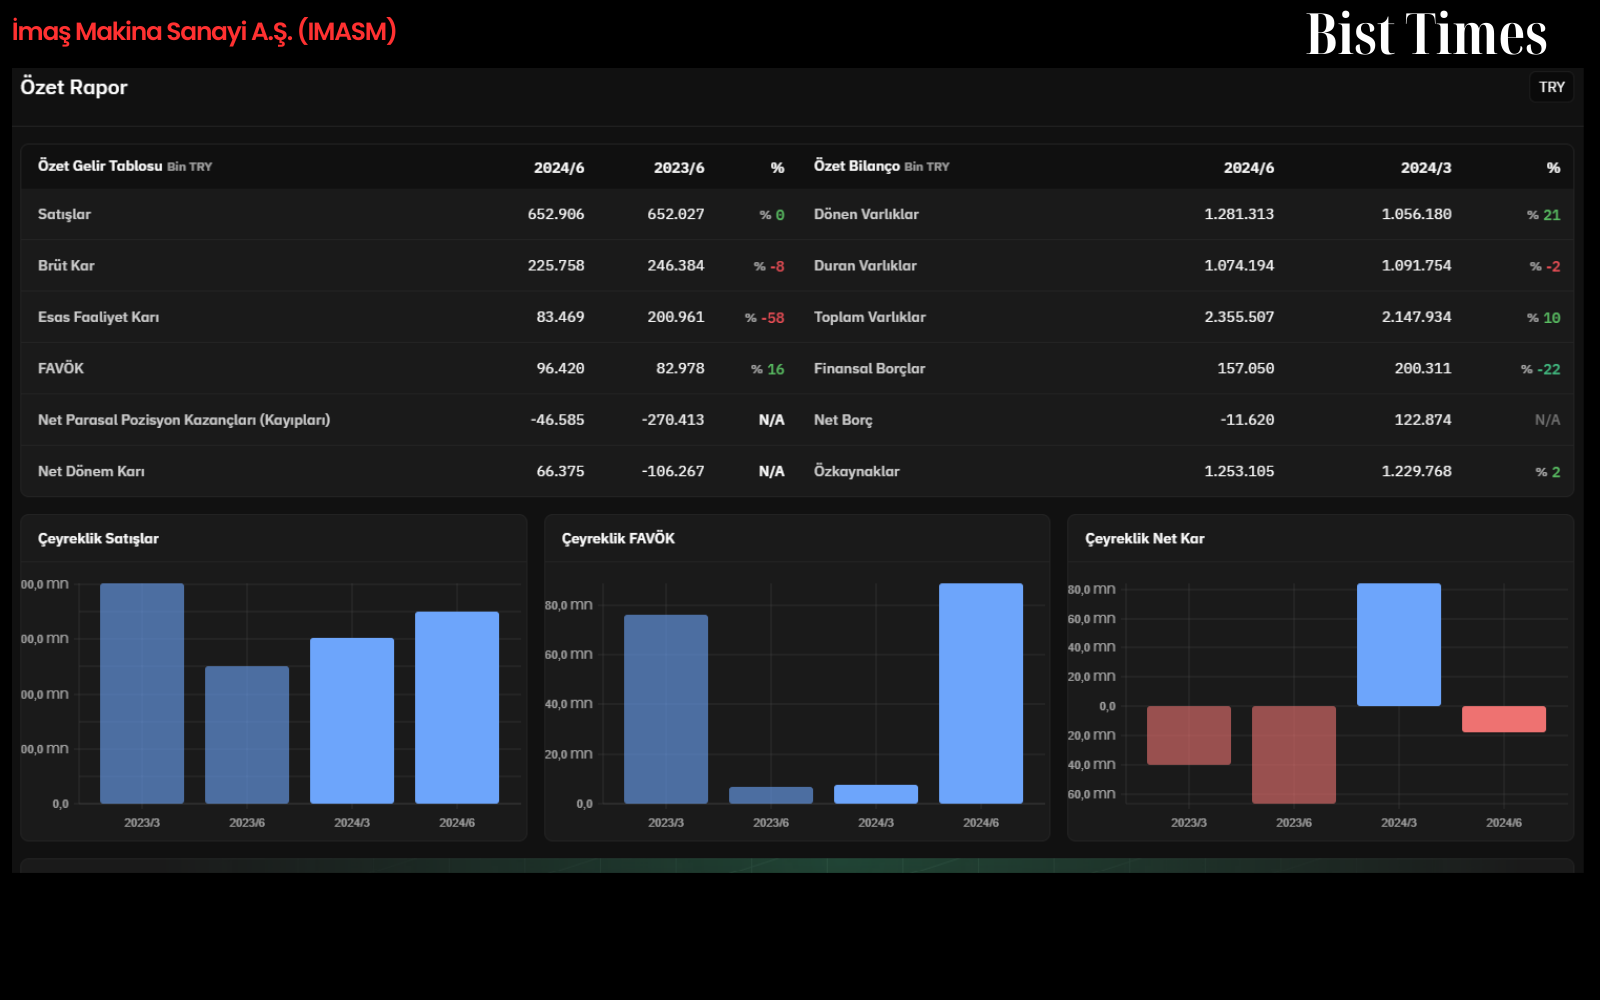Click the Brüt Kar row label

[66, 265]
